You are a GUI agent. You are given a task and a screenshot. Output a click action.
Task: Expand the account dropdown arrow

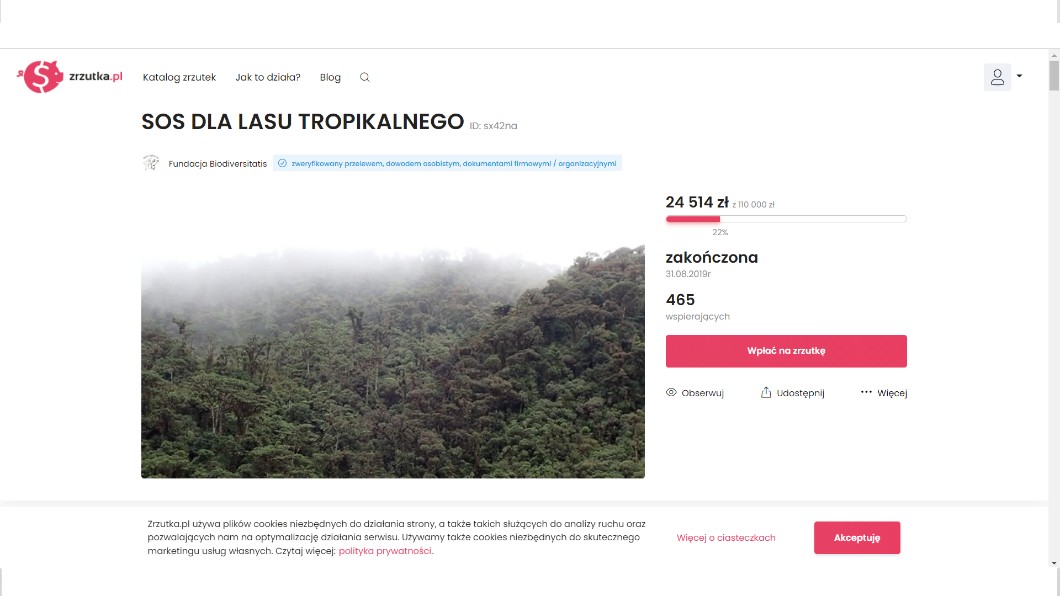tap(1019, 76)
